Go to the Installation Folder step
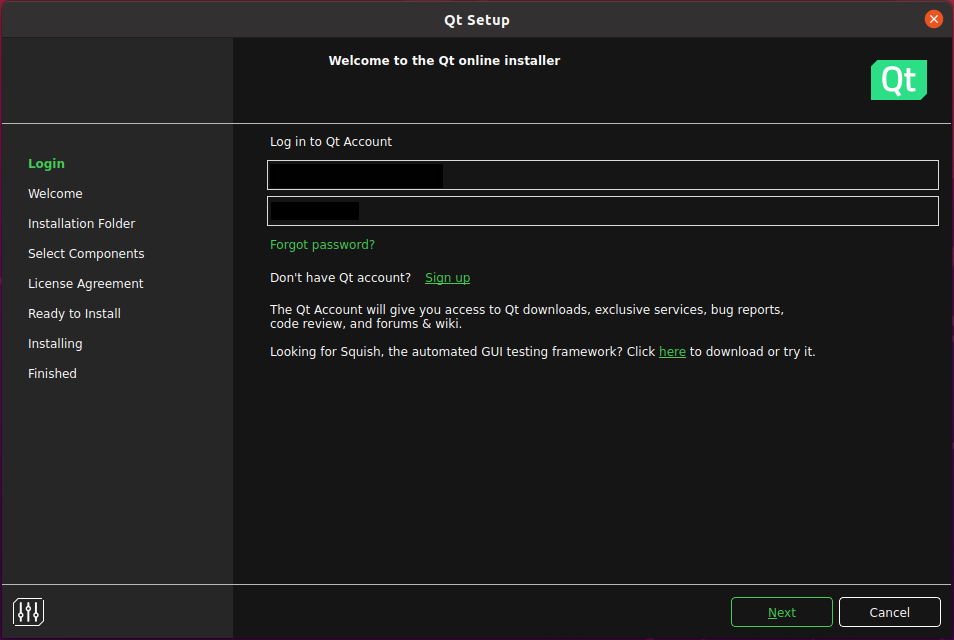 tap(81, 224)
